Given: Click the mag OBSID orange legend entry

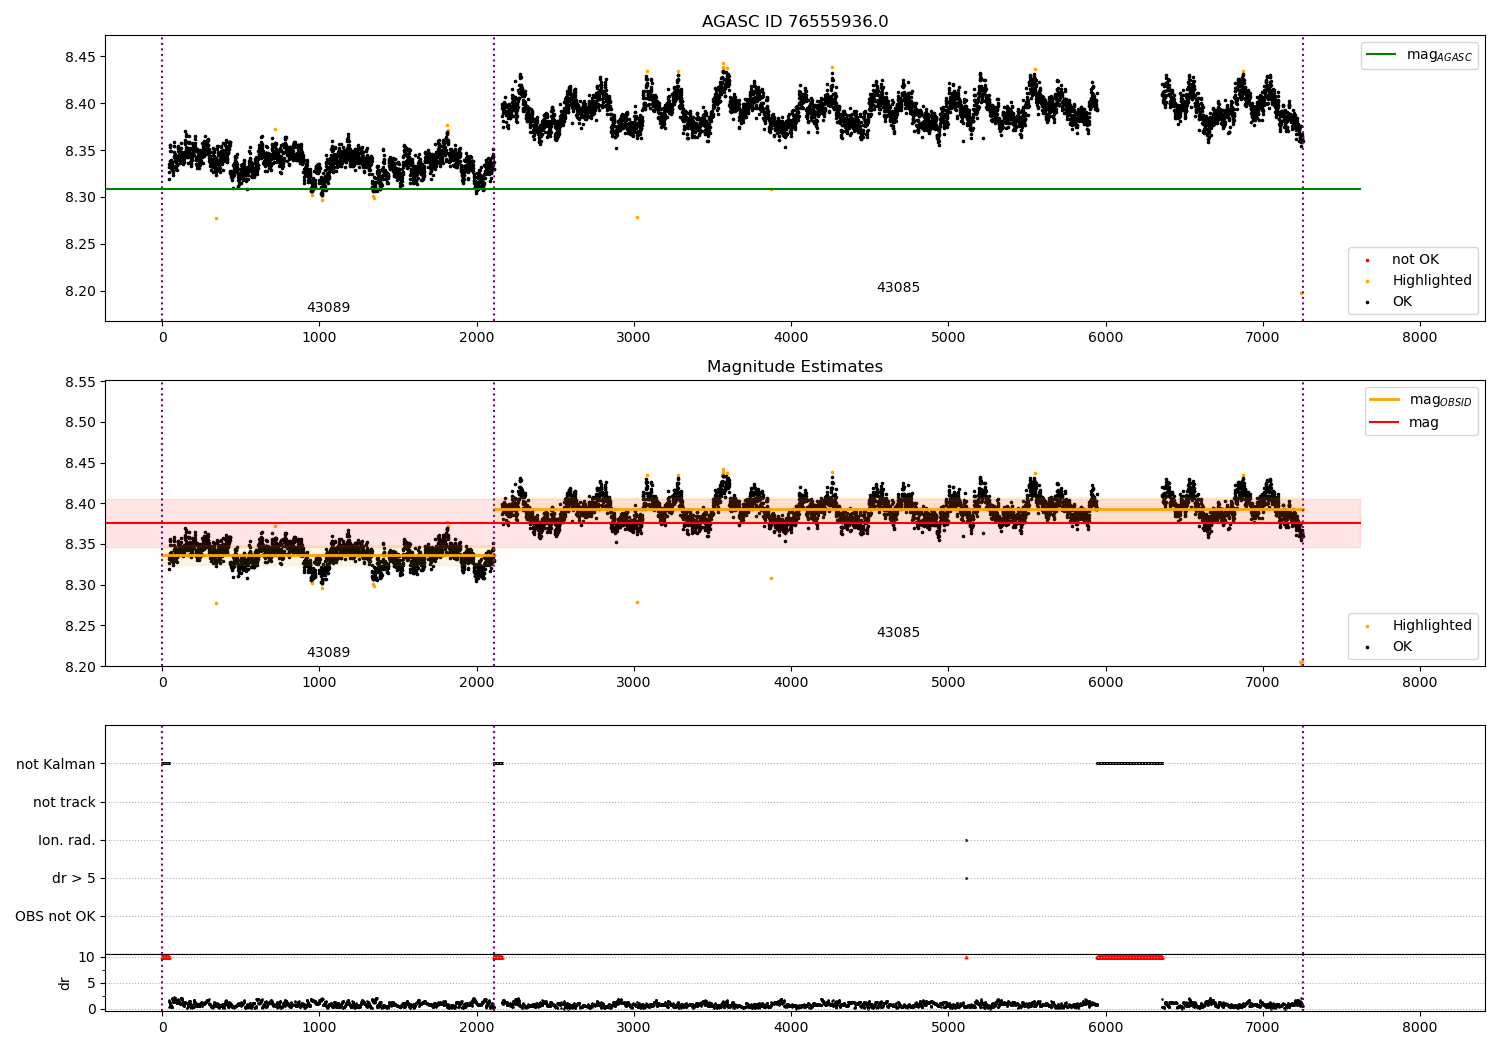Looking at the screenshot, I should click(x=1421, y=400).
